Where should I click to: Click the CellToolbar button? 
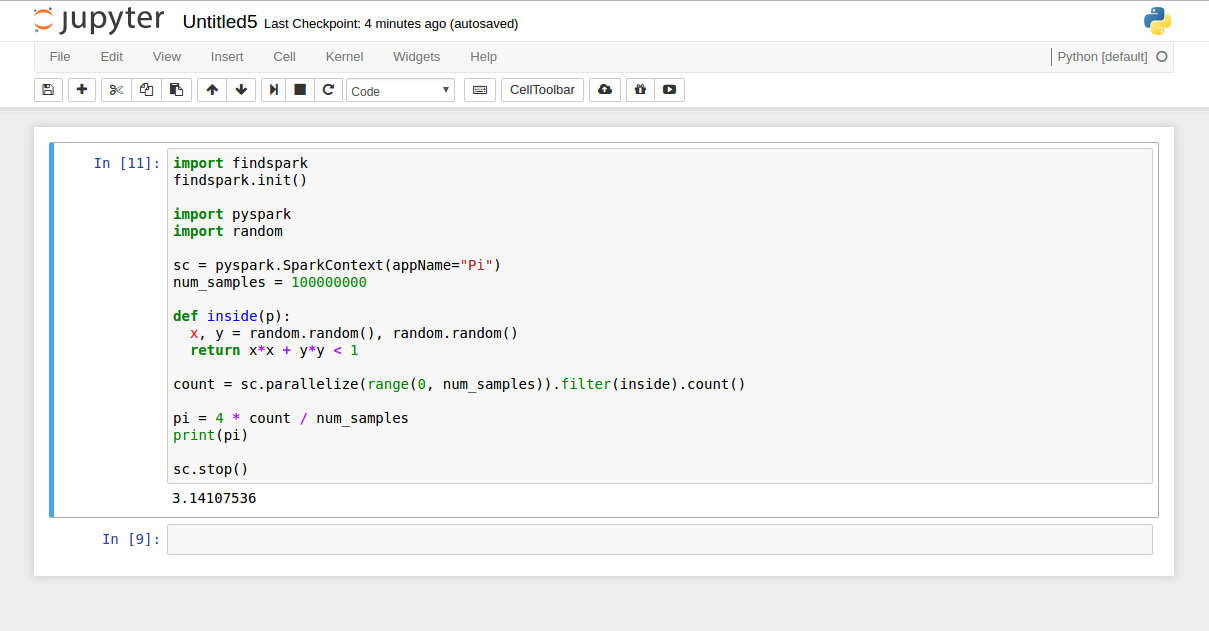coord(542,89)
